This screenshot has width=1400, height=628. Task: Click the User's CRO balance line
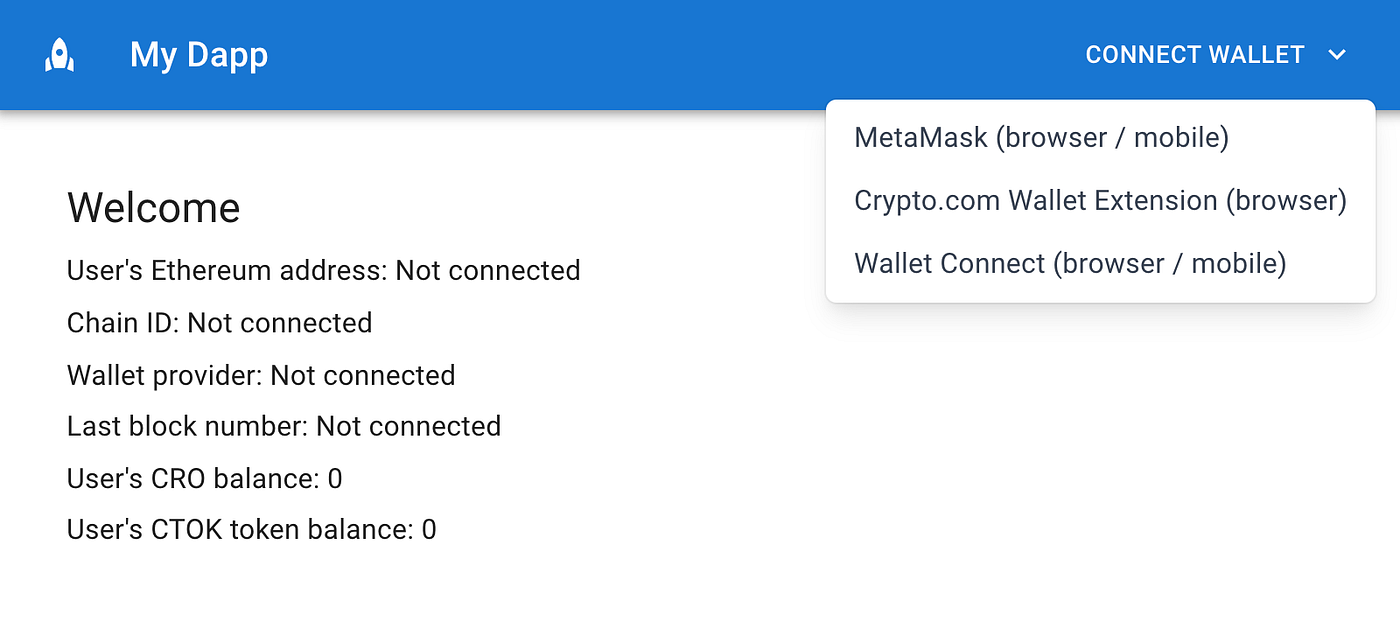[x=204, y=478]
